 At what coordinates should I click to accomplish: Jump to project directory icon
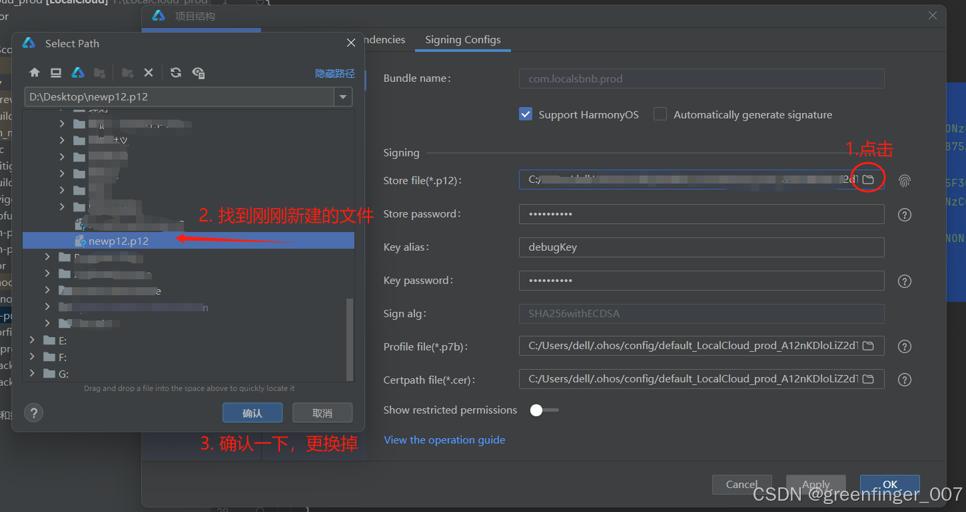(78, 73)
